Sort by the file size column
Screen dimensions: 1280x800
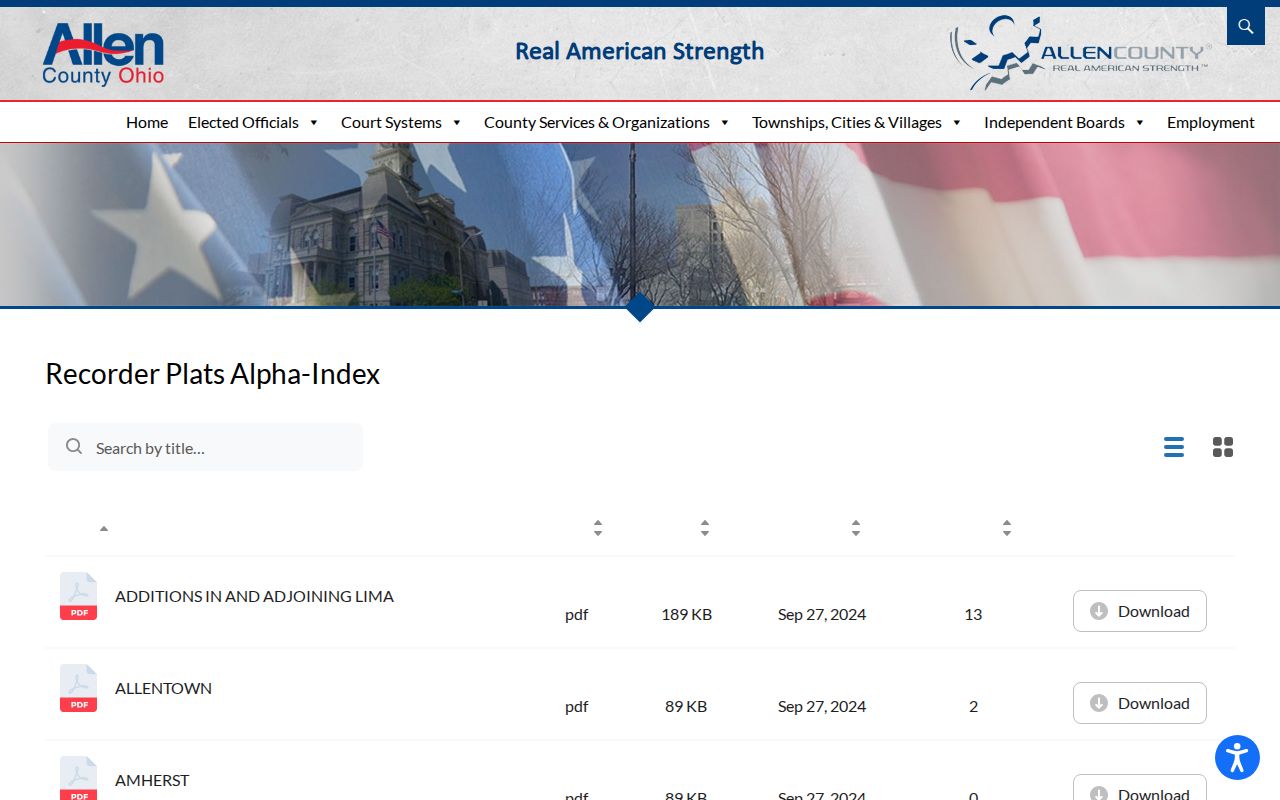coord(704,527)
